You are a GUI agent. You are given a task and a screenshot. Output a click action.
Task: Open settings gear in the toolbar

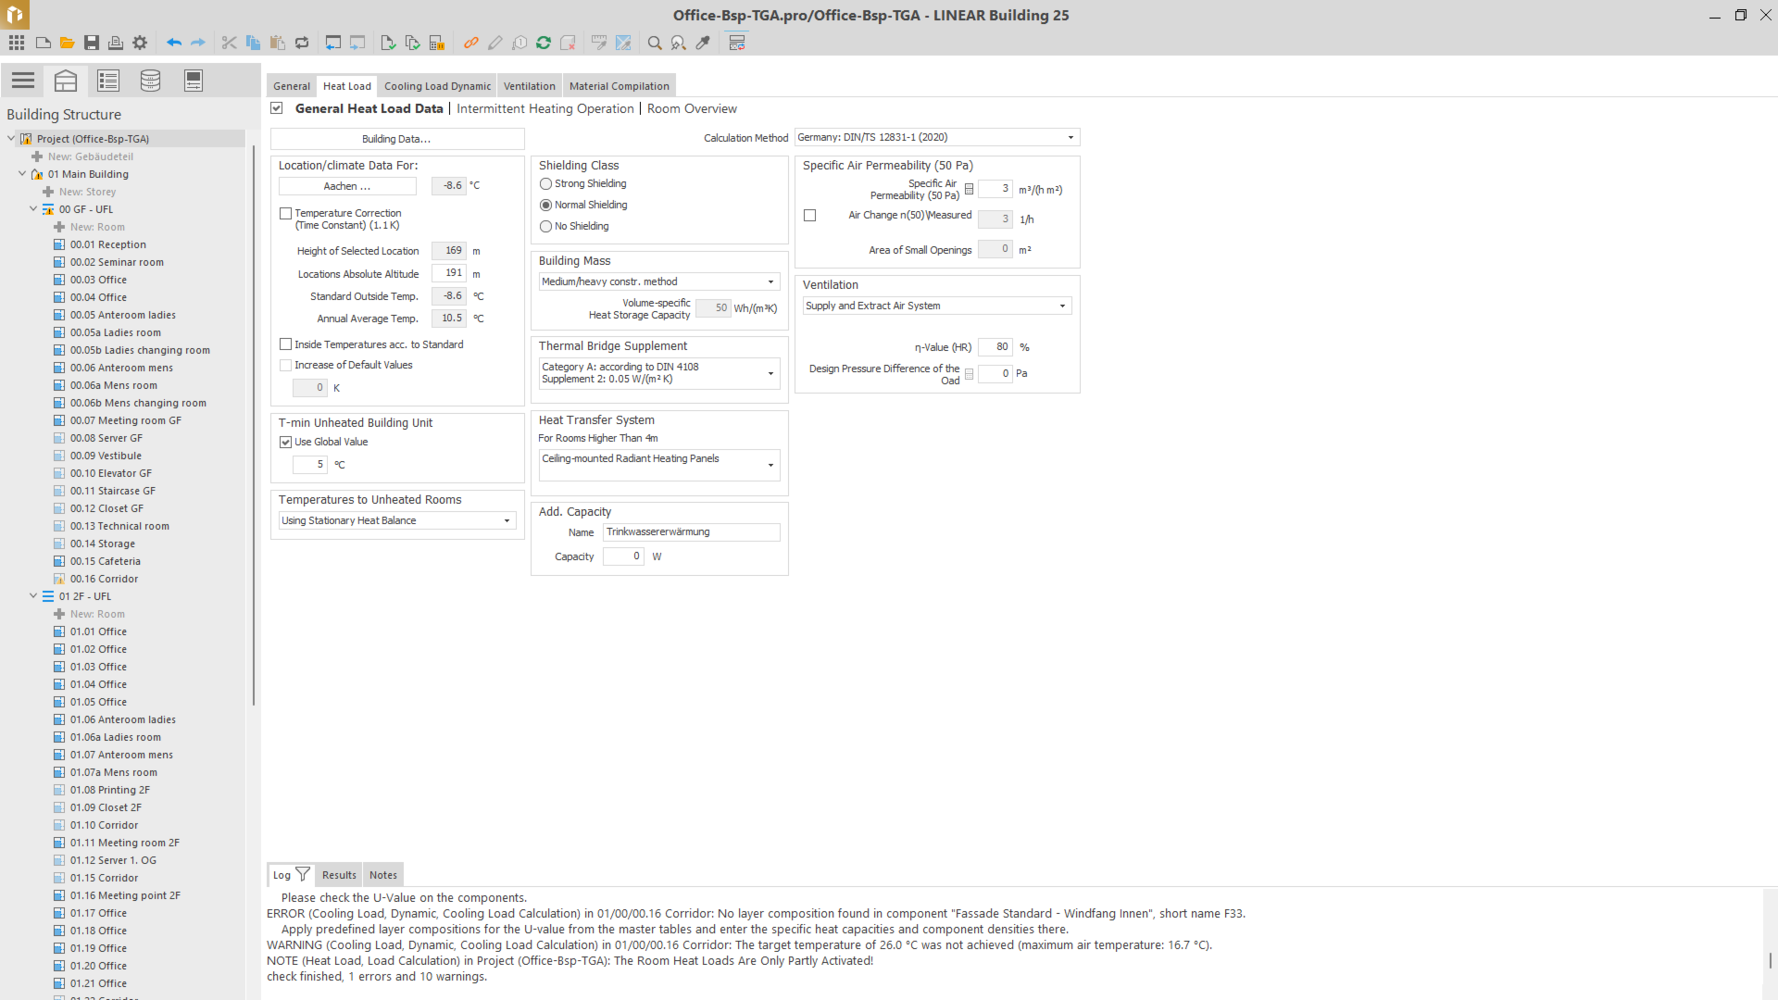140,43
